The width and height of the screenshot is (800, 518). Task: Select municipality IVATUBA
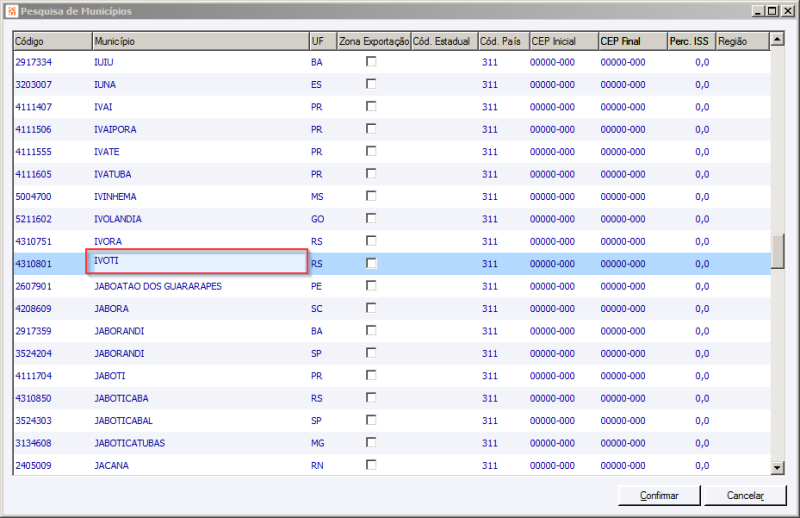113,174
